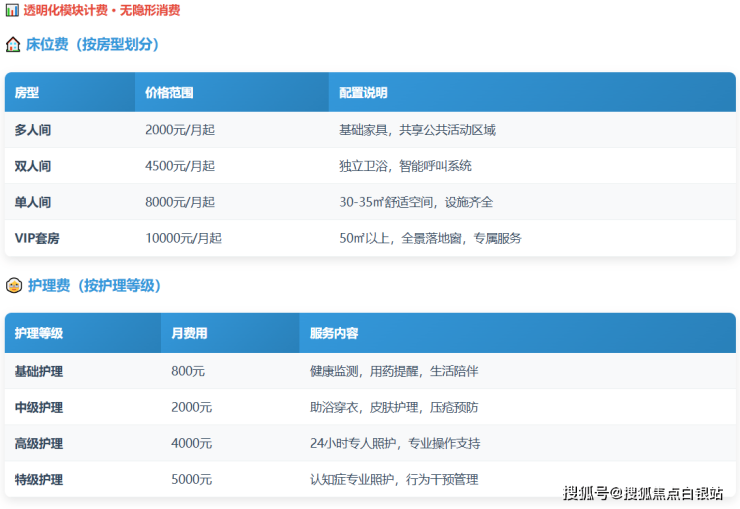This screenshot has width=740, height=509.
Task: Click the bar chart icon beside 透明化模块计费
Action: pos(12,11)
